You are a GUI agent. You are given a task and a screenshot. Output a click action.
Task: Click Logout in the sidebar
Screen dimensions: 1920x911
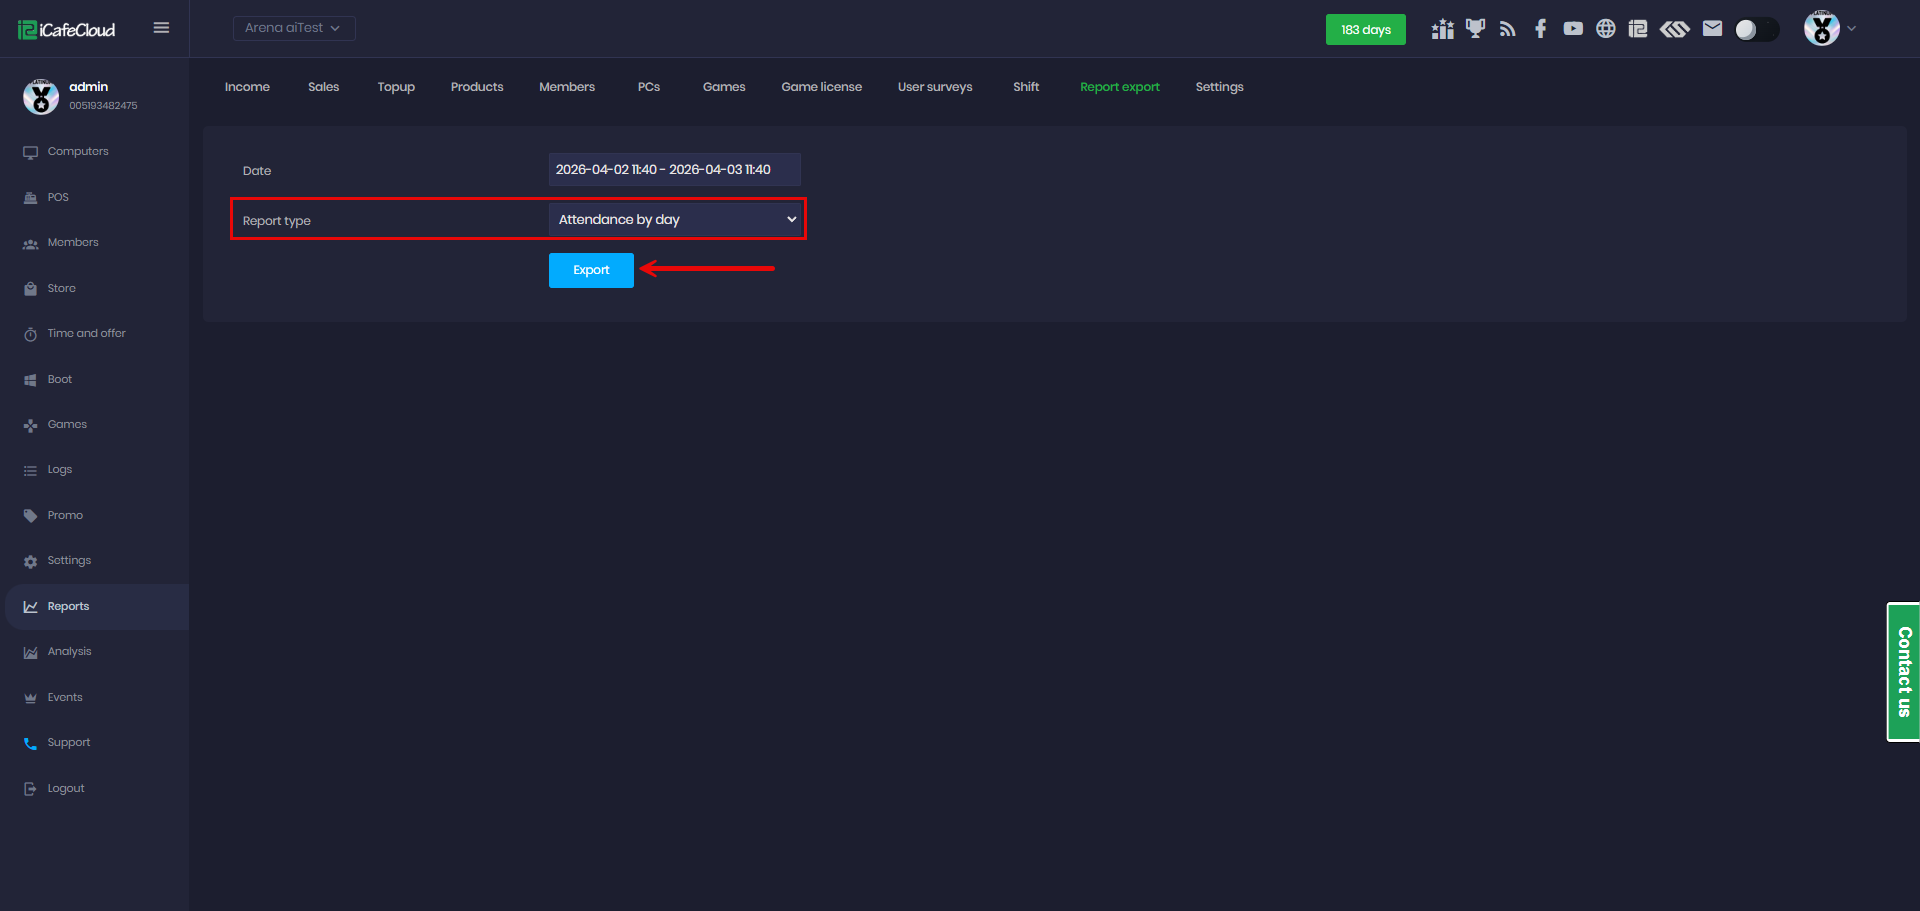[66, 789]
